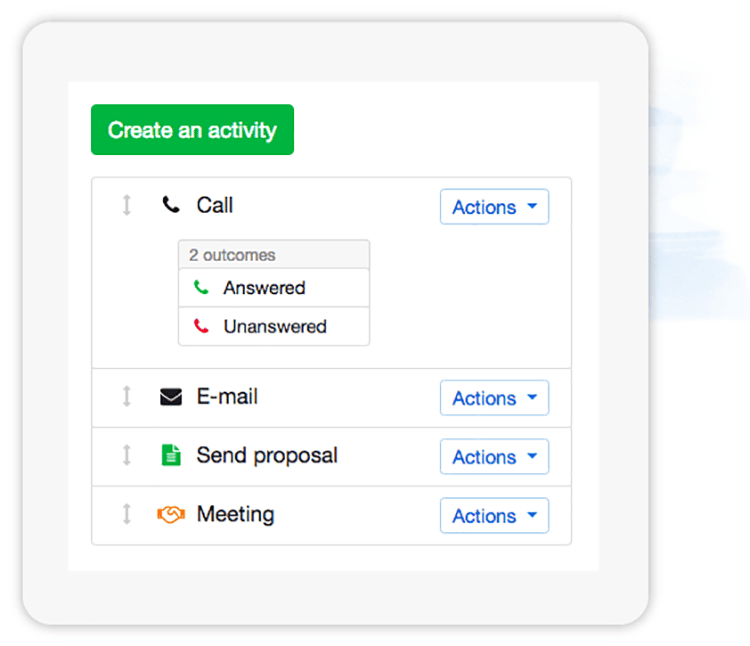Select the Unanswered outcome
Viewport: 750px width, 646px height.
tap(274, 326)
